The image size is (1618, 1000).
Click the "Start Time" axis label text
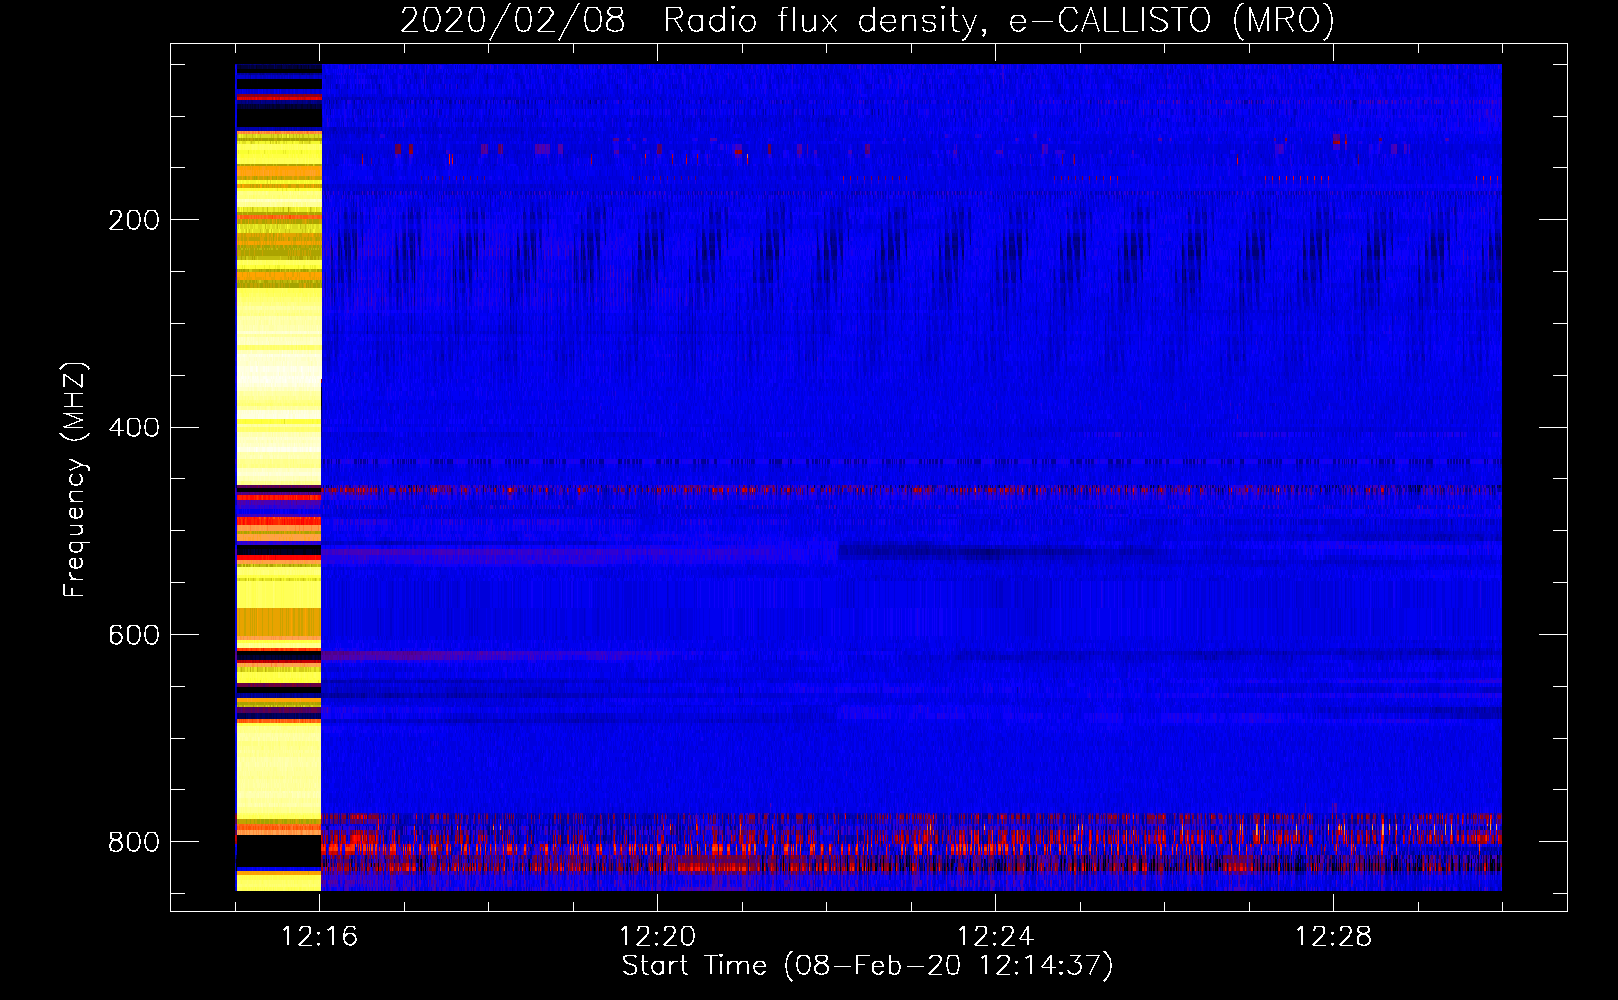click(694, 965)
